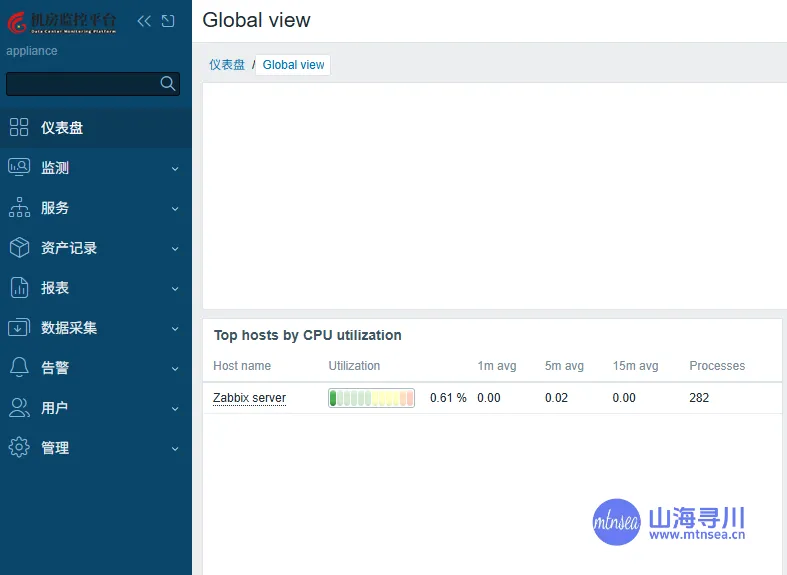Click the dashboard grid icon
Viewport: 787px width, 575px height.
(19, 127)
